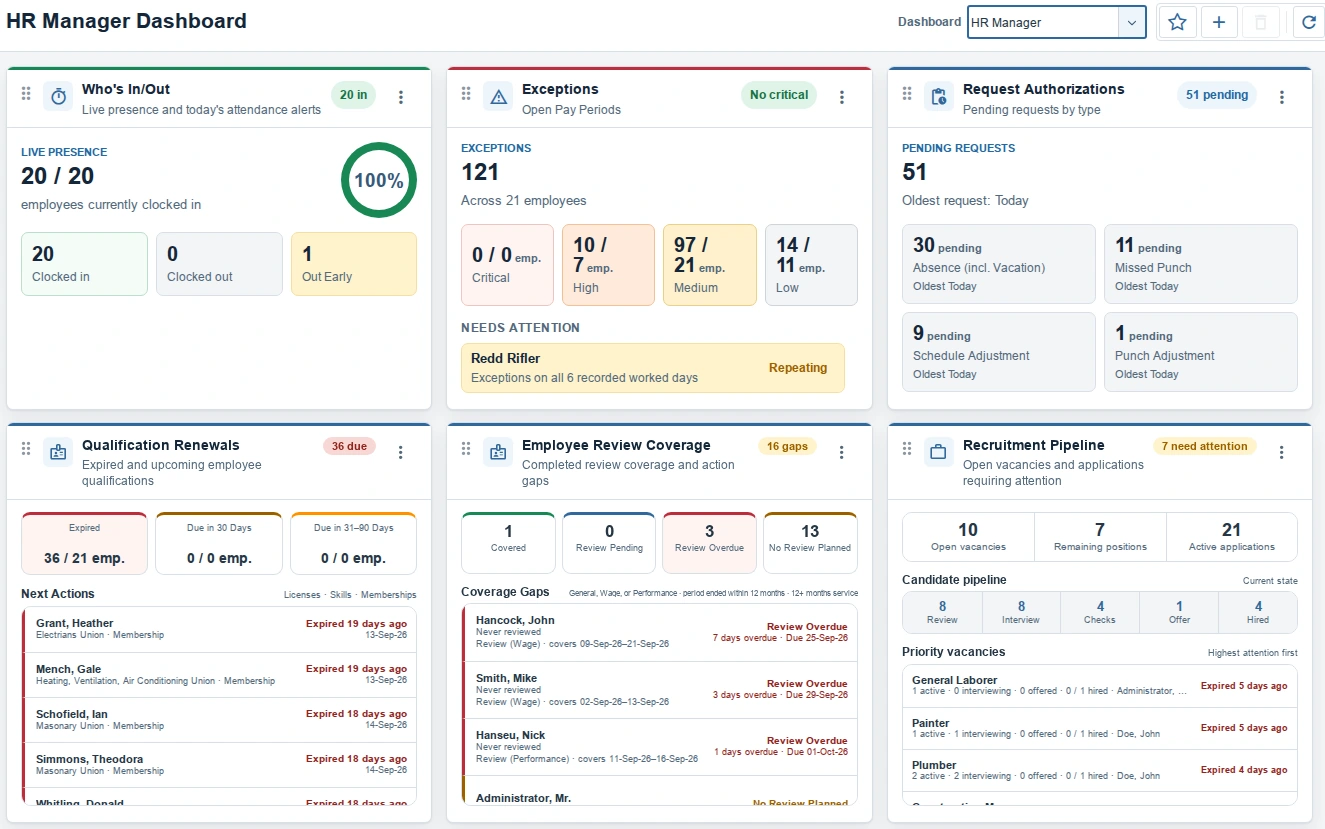This screenshot has width=1325, height=829.
Task: Select the Medium exceptions tile
Action: point(710,265)
